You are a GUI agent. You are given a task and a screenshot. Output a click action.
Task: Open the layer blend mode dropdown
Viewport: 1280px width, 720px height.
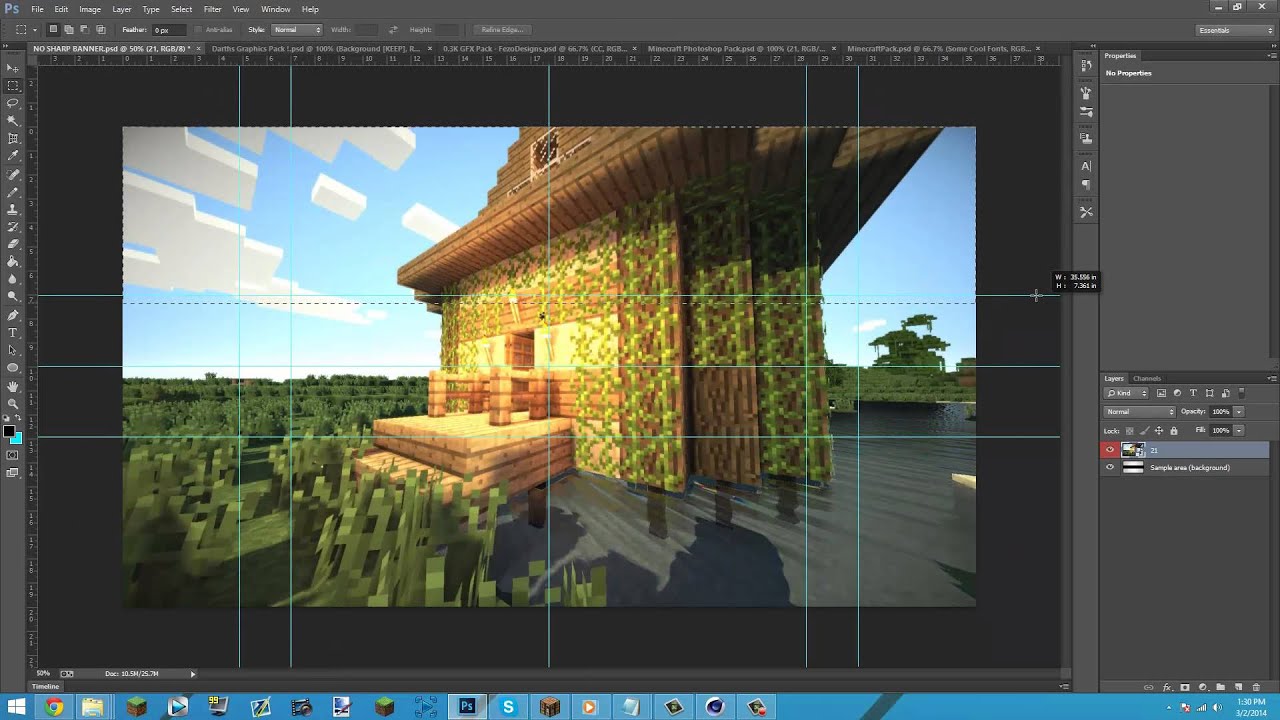point(1140,412)
